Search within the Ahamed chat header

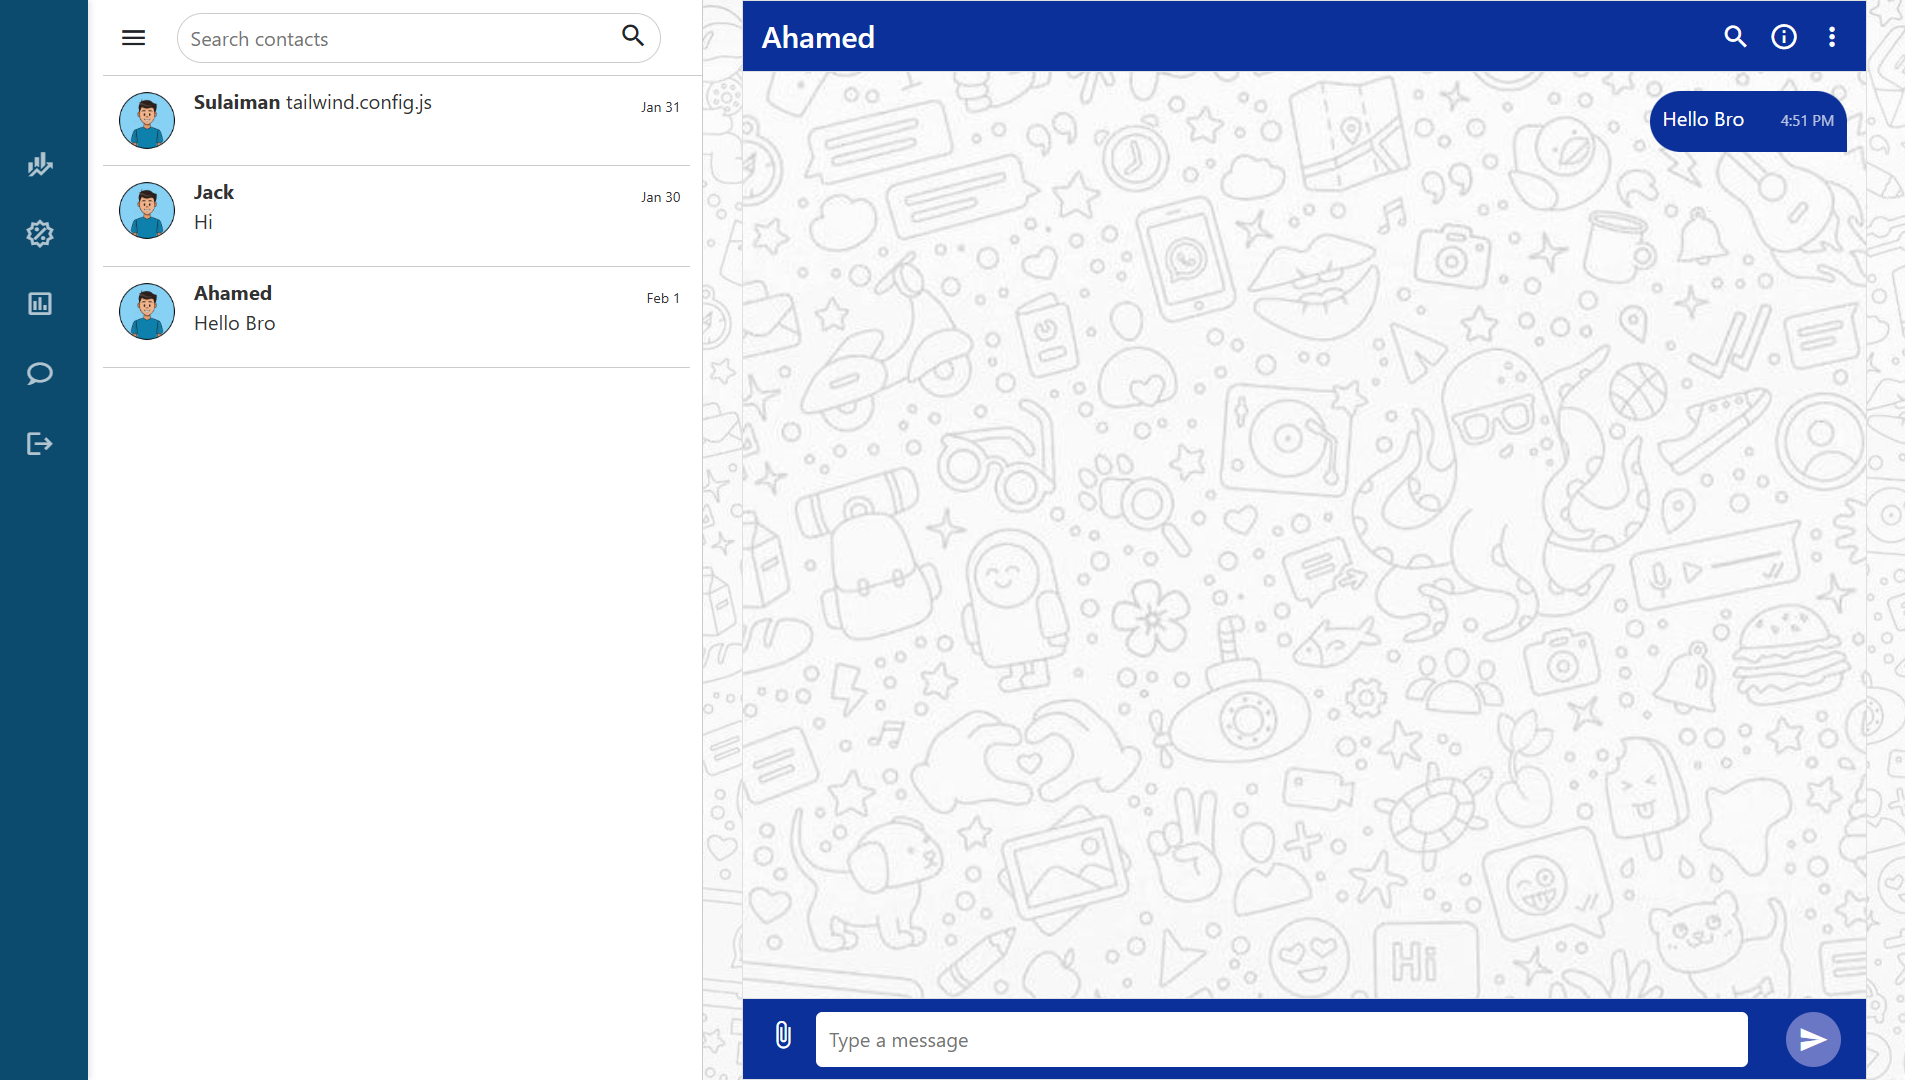tap(1735, 37)
